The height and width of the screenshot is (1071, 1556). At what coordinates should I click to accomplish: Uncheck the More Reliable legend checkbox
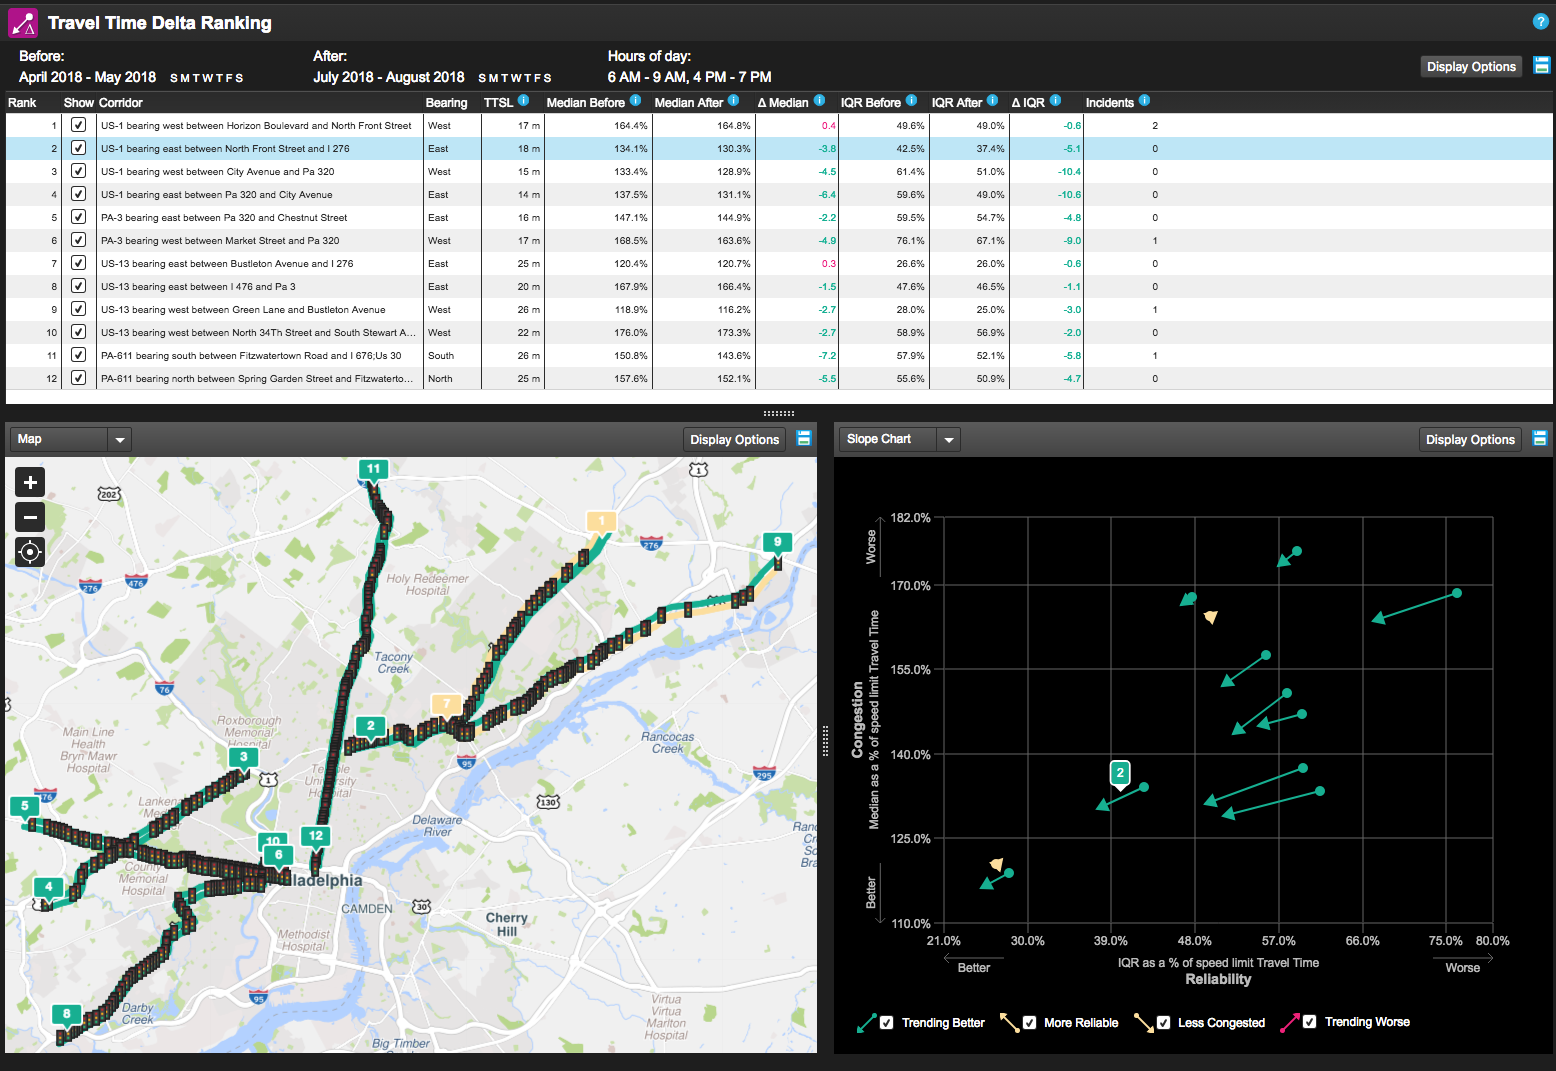[1029, 1022]
